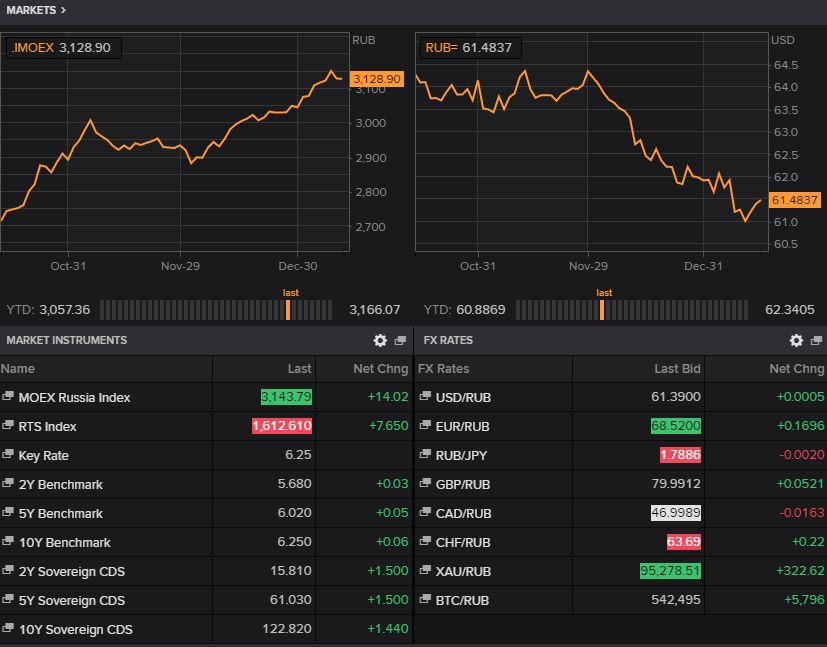The image size is (827, 647).
Task: Click the .IMOEX YTD range last marker
Action: (288, 310)
